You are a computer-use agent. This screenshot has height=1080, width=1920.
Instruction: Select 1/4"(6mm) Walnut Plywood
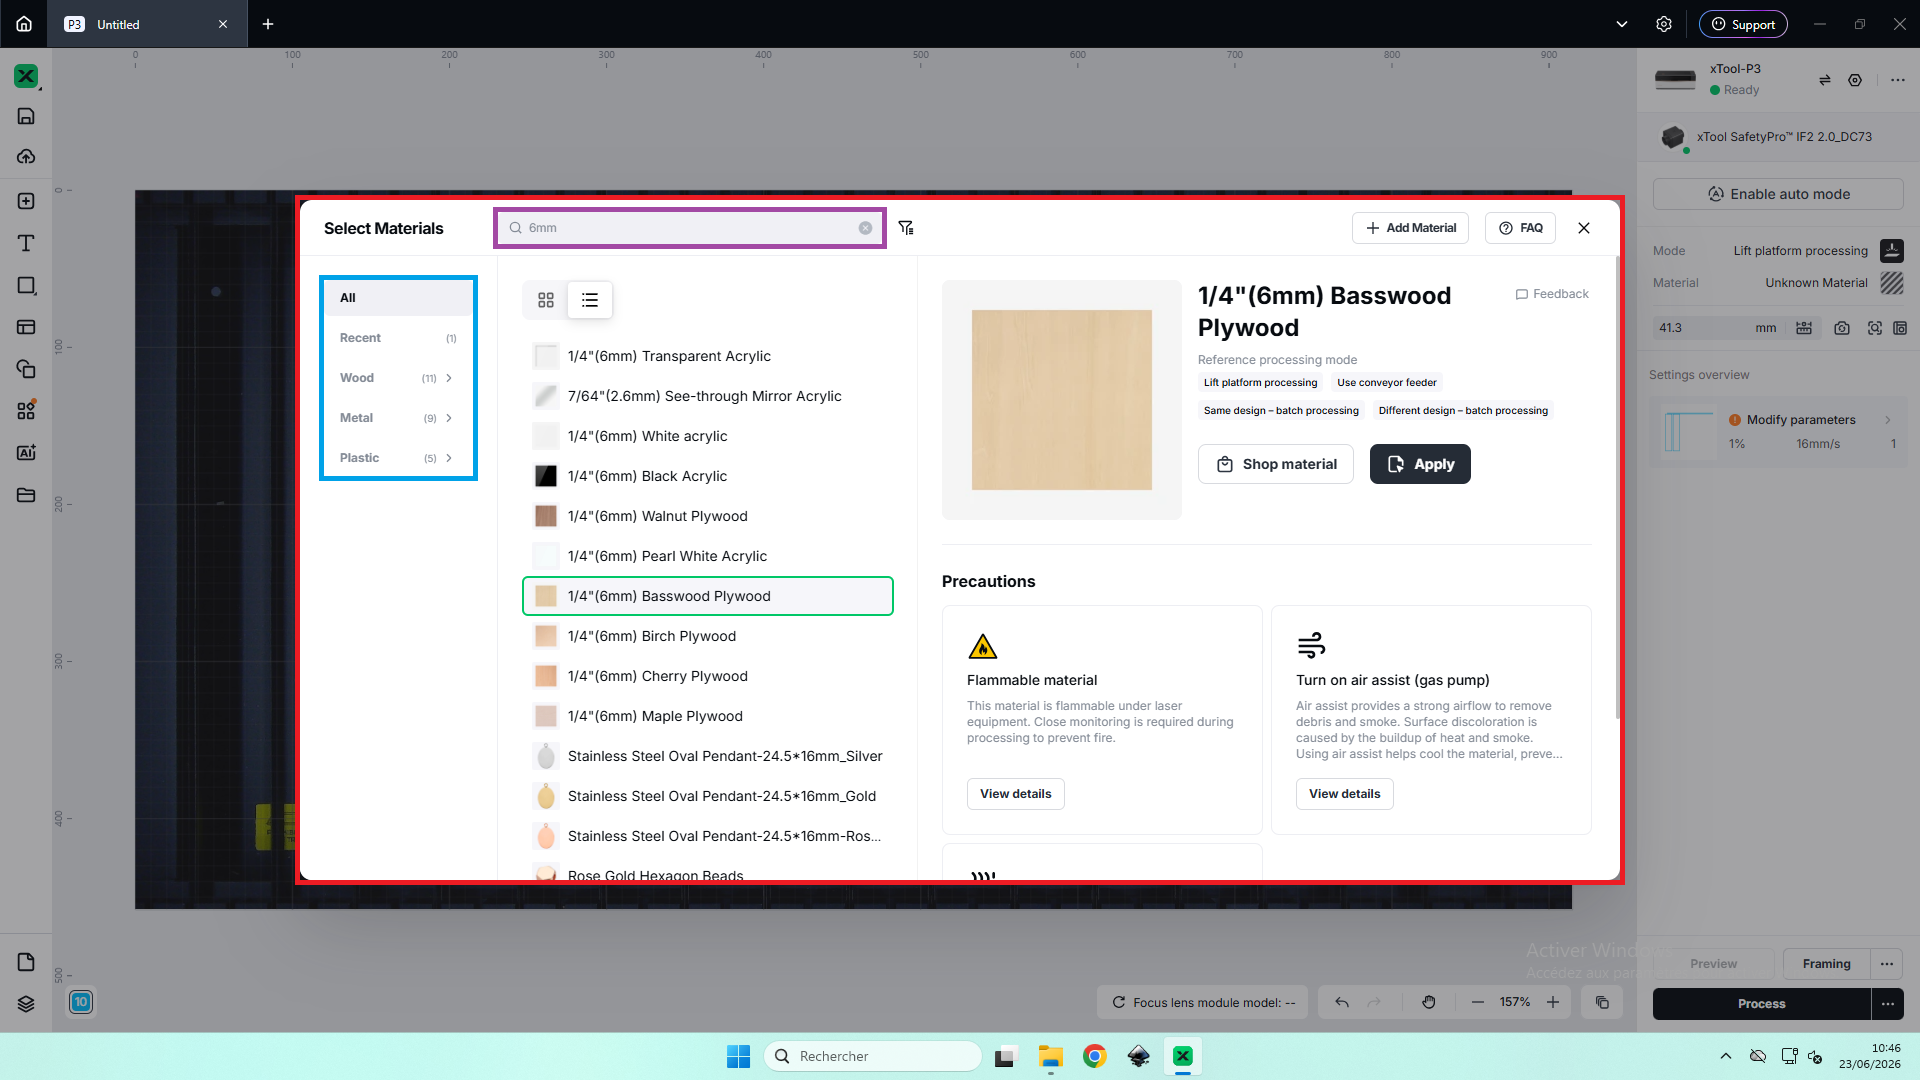708,516
